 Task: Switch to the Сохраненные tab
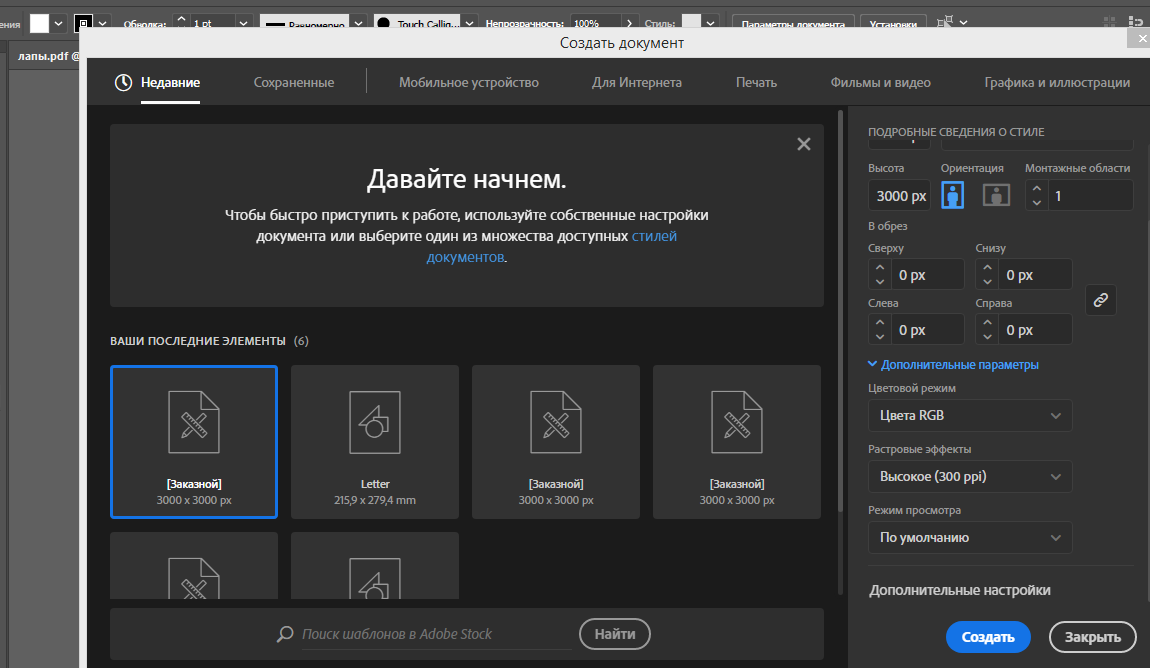tap(294, 83)
